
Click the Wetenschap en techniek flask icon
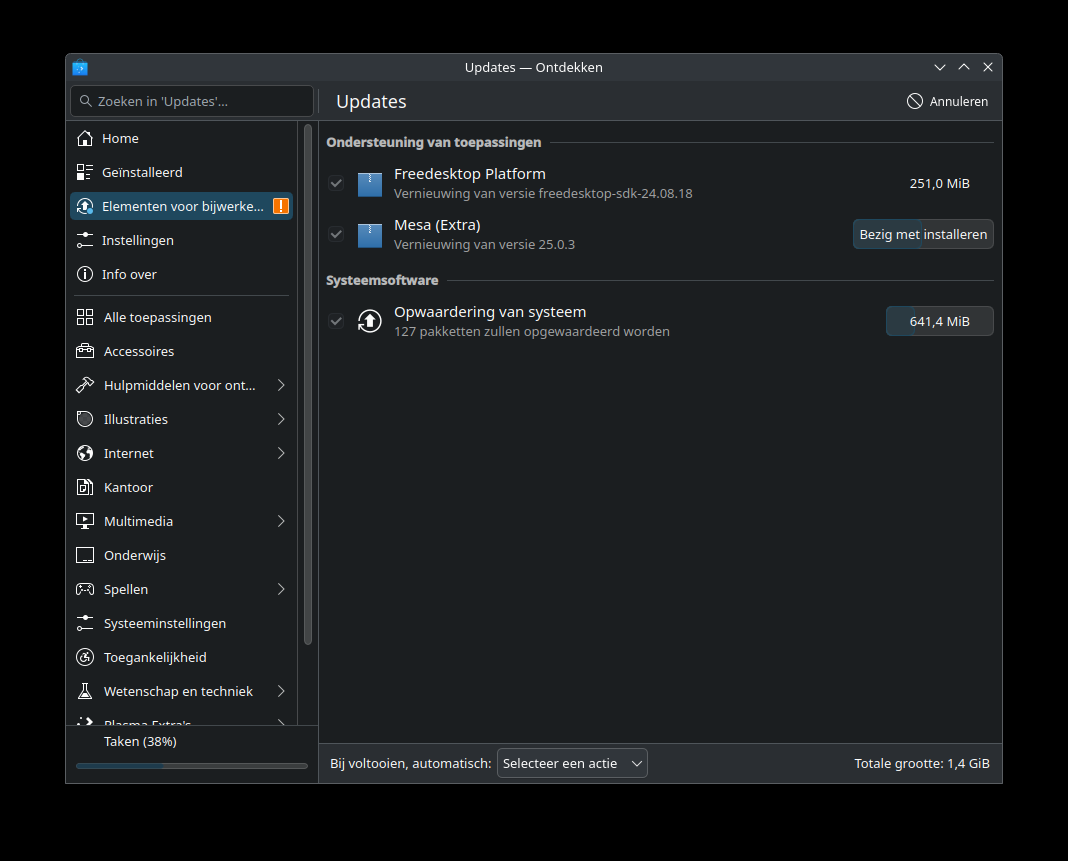pyautogui.click(x=84, y=692)
